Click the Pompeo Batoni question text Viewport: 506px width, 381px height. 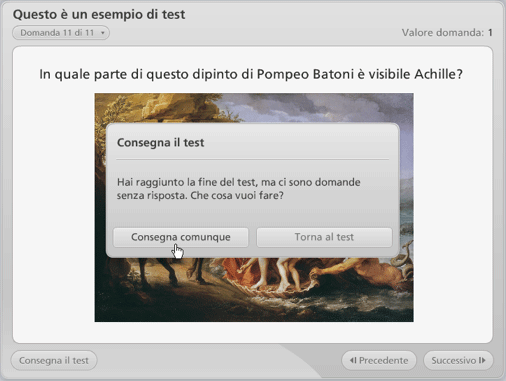coord(251,74)
